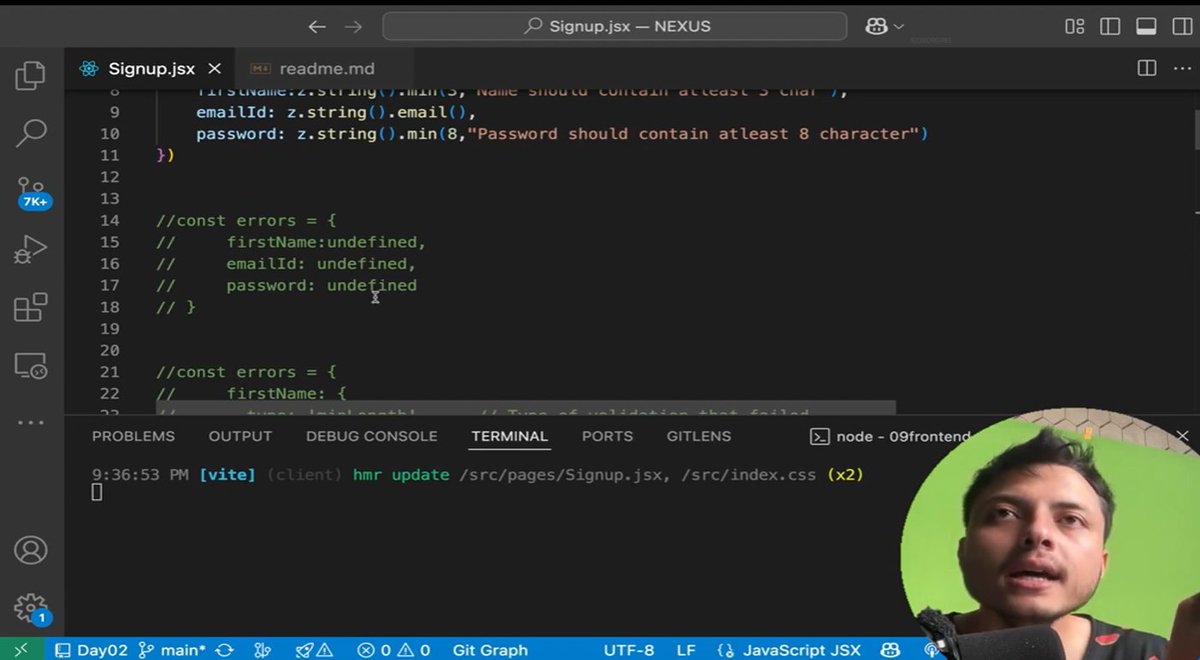This screenshot has height=660, width=1200.
Task: Click Day02 folder in status bar
Action: [x=91, y=649]
